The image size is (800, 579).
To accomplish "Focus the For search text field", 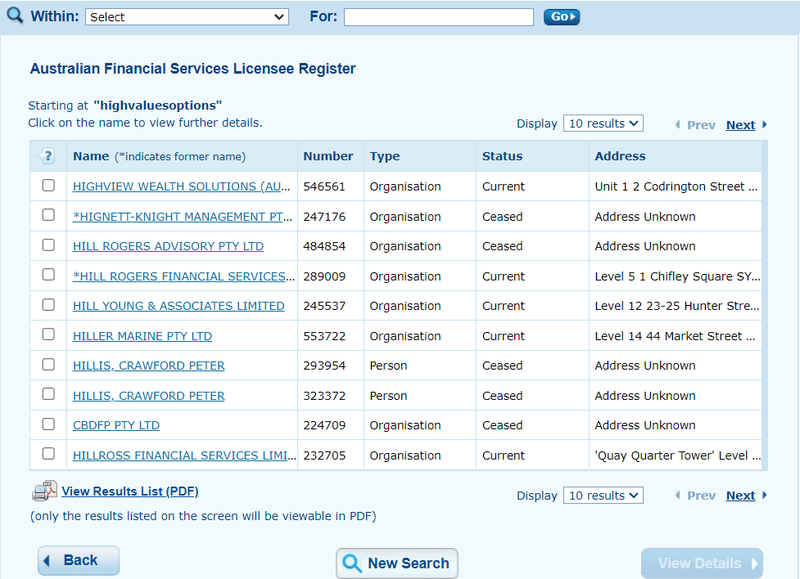I will pyautogui.click(x=439, y=17).
